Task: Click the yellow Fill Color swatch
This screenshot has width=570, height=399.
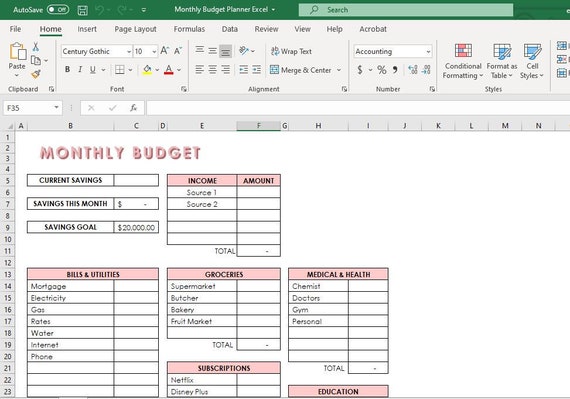Action: [147, 69]
